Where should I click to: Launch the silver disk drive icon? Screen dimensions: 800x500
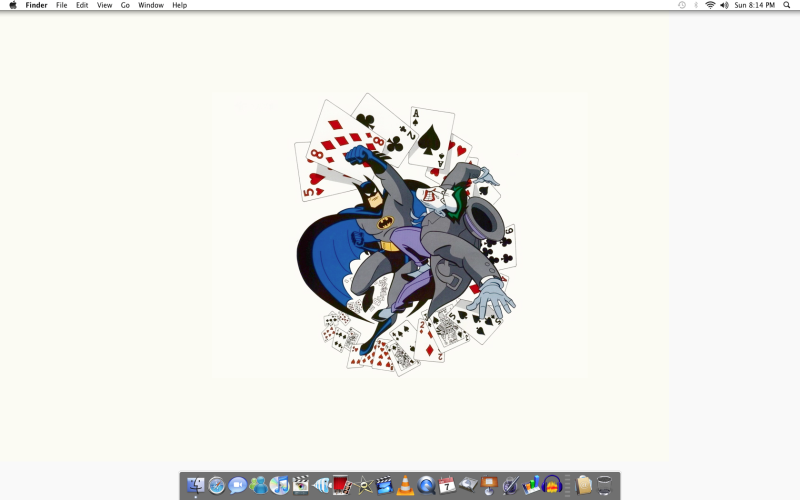[468, 484]
